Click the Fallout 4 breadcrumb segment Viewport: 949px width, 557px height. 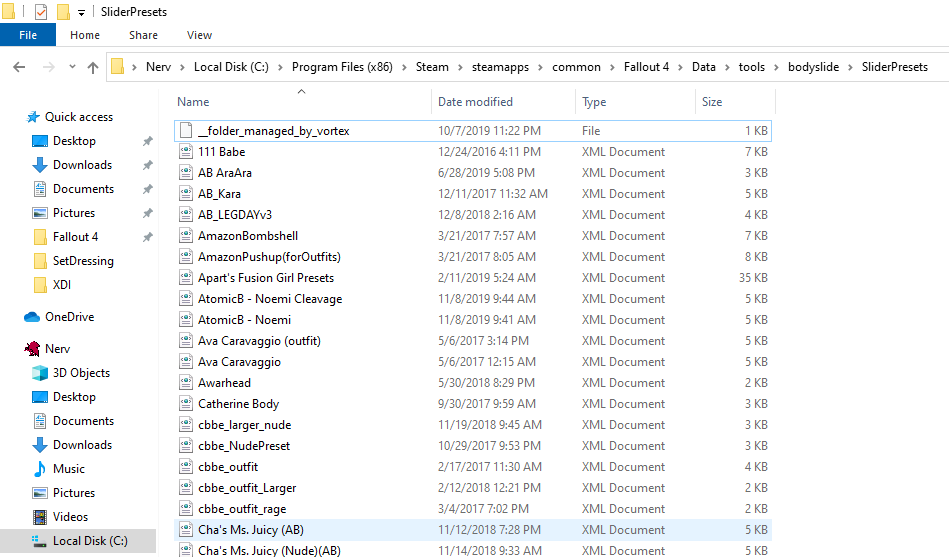646,67
